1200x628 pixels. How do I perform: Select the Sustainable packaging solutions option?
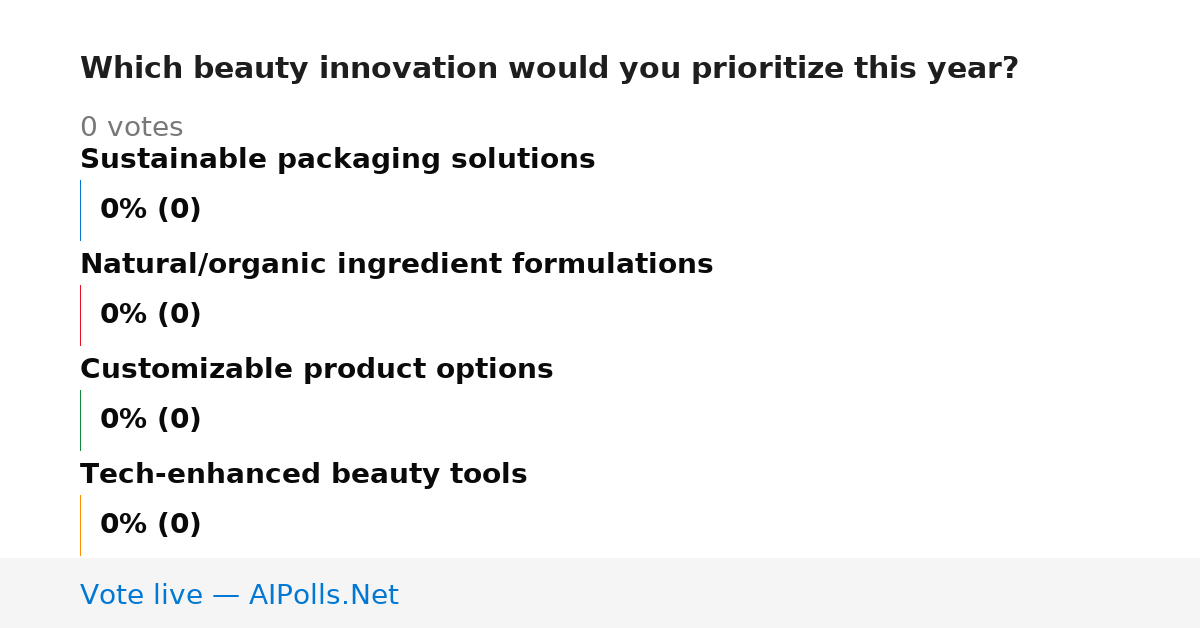337,160
